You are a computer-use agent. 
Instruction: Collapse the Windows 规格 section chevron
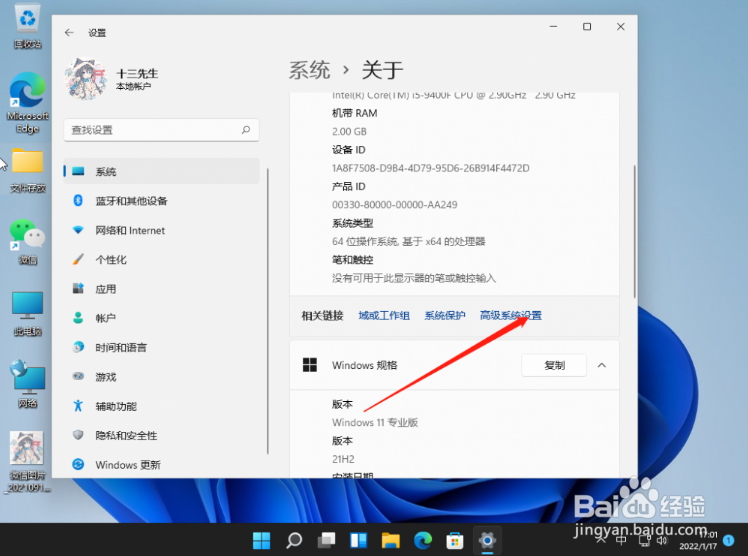pyautogui.click(x=602, y=365)
